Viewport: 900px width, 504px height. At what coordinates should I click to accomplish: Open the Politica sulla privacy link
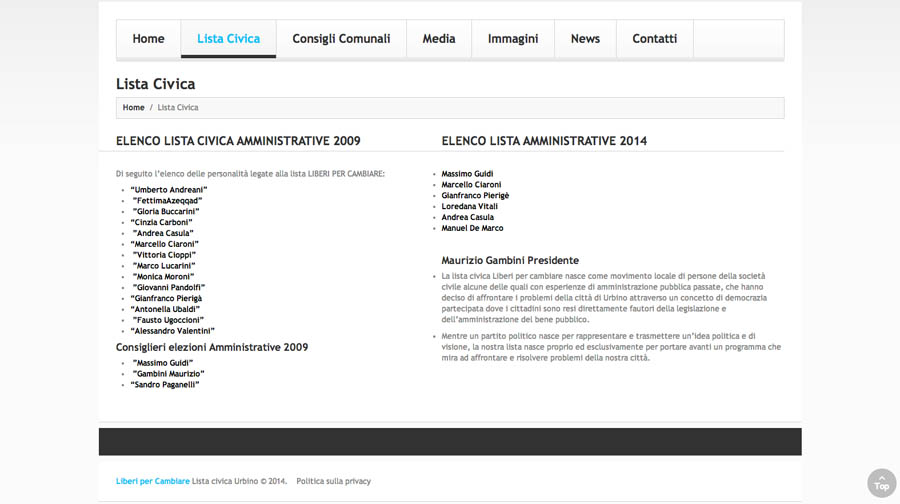coord(333,481)
